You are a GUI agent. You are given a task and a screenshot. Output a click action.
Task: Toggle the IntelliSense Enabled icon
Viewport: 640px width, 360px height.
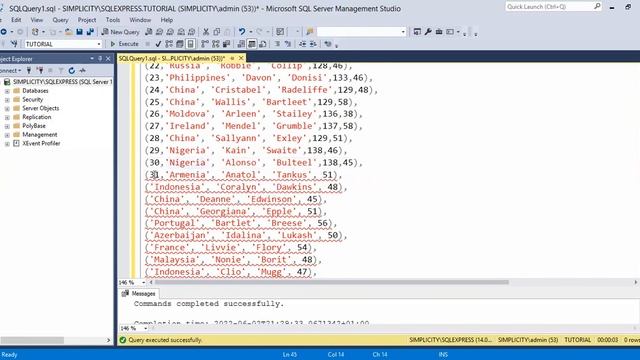[x=191, y=44]
